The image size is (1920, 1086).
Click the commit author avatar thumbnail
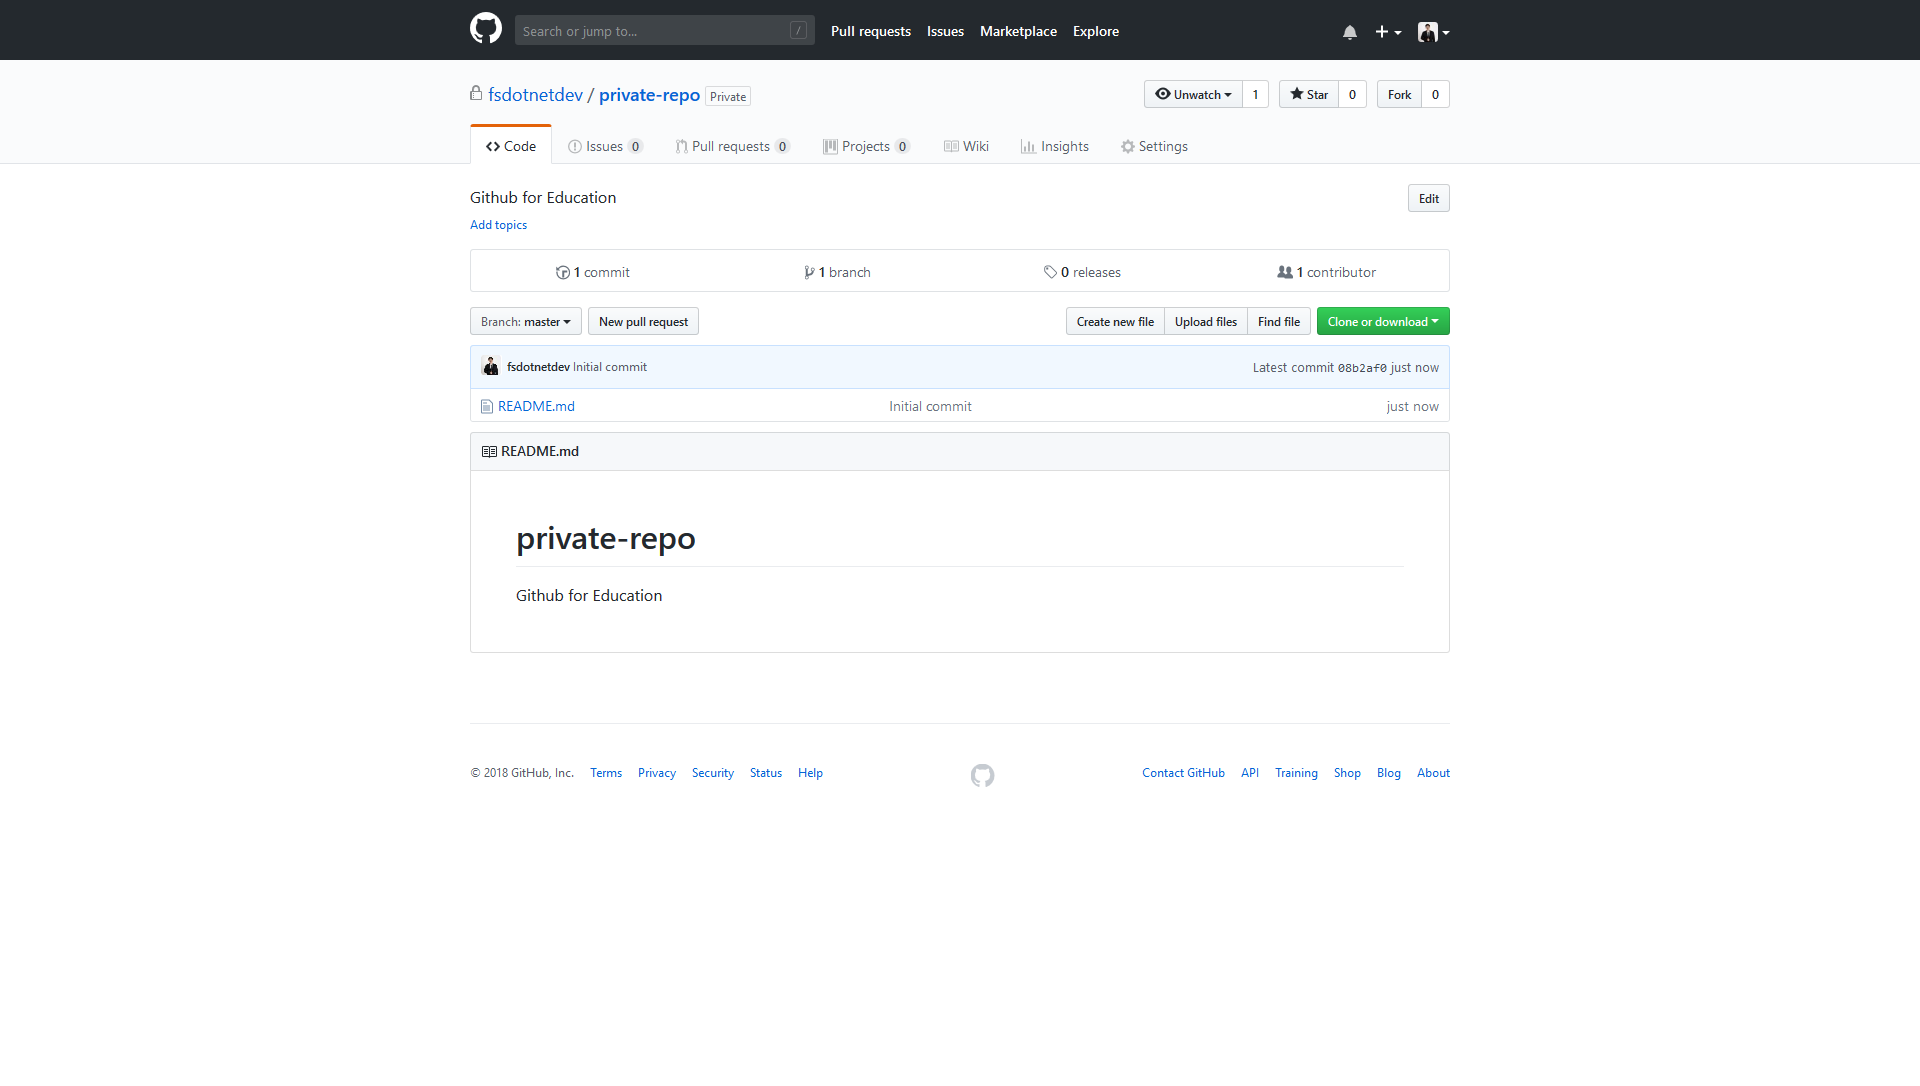point(490,367)
